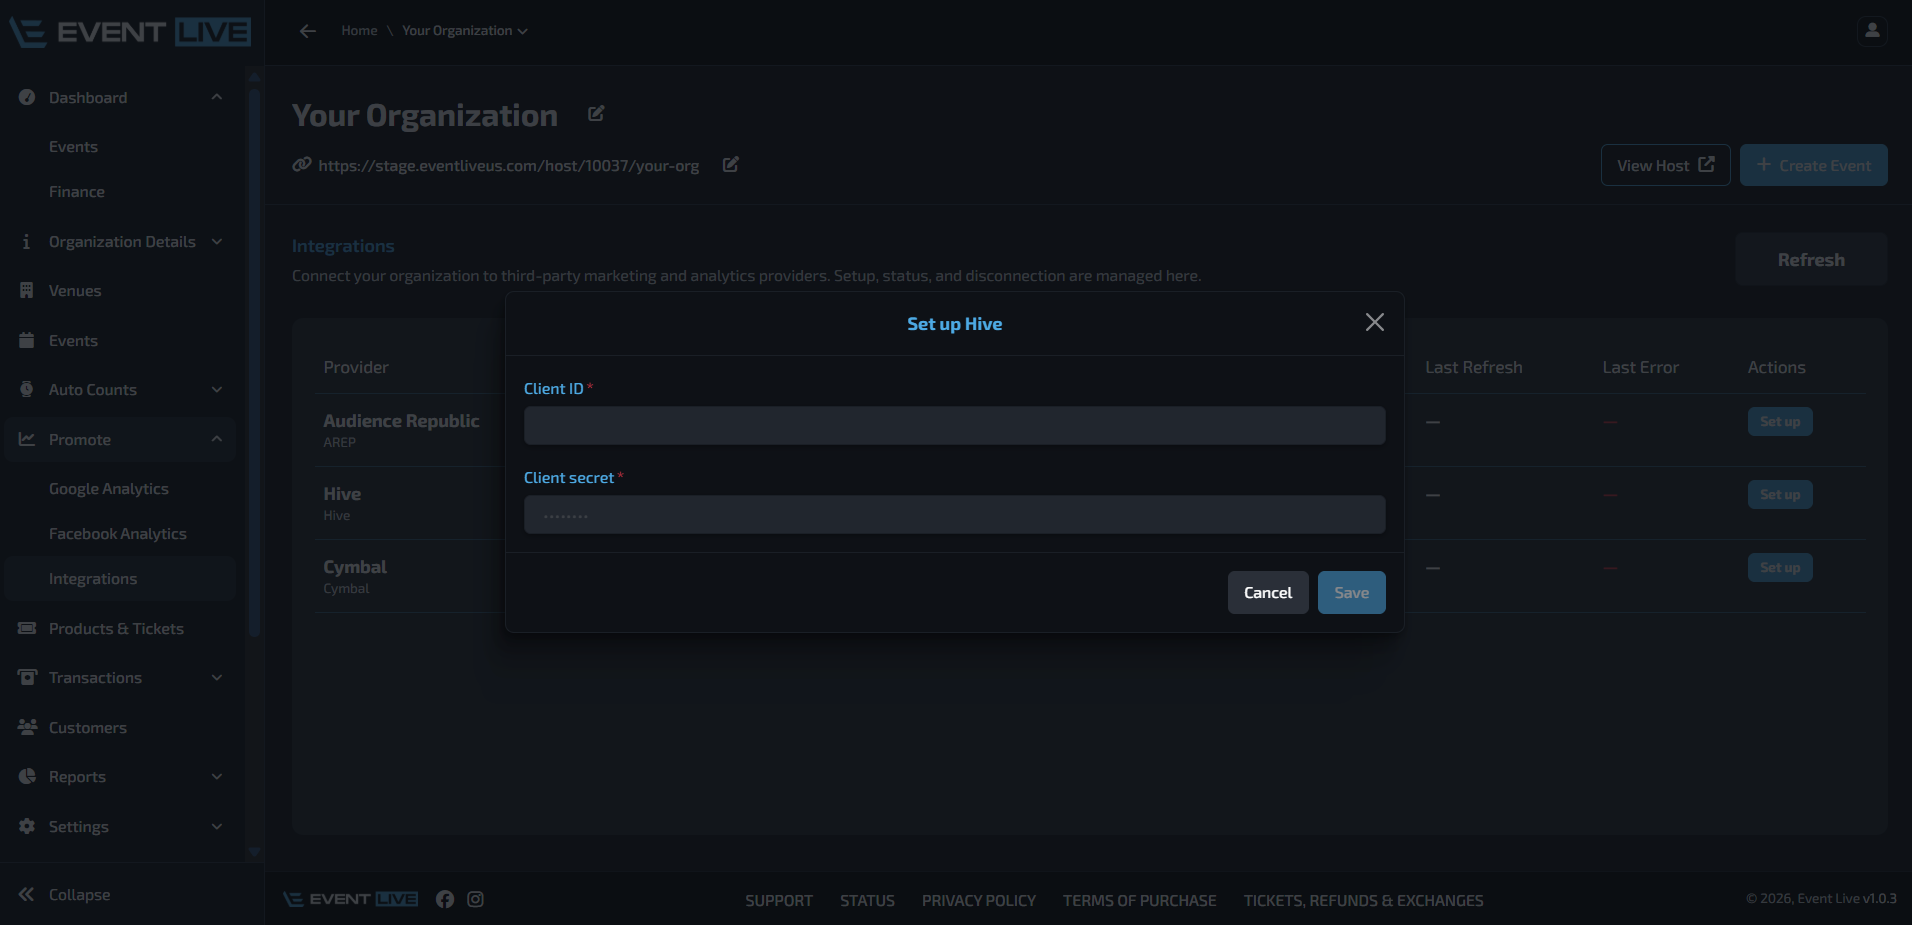1912x925 pixels.
Task: Open Google Analytics in the sidebar
Action: pos(109,489)
